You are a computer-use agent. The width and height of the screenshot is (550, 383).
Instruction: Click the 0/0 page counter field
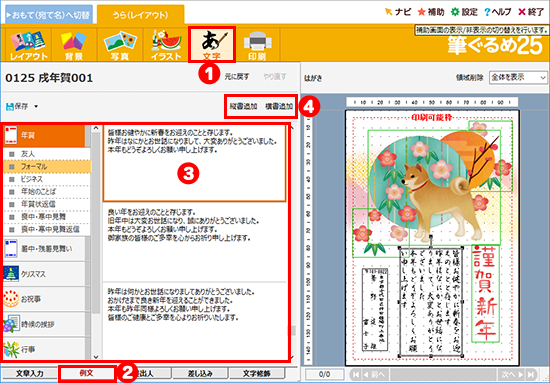pyautogui.click(x=324, y=375)
